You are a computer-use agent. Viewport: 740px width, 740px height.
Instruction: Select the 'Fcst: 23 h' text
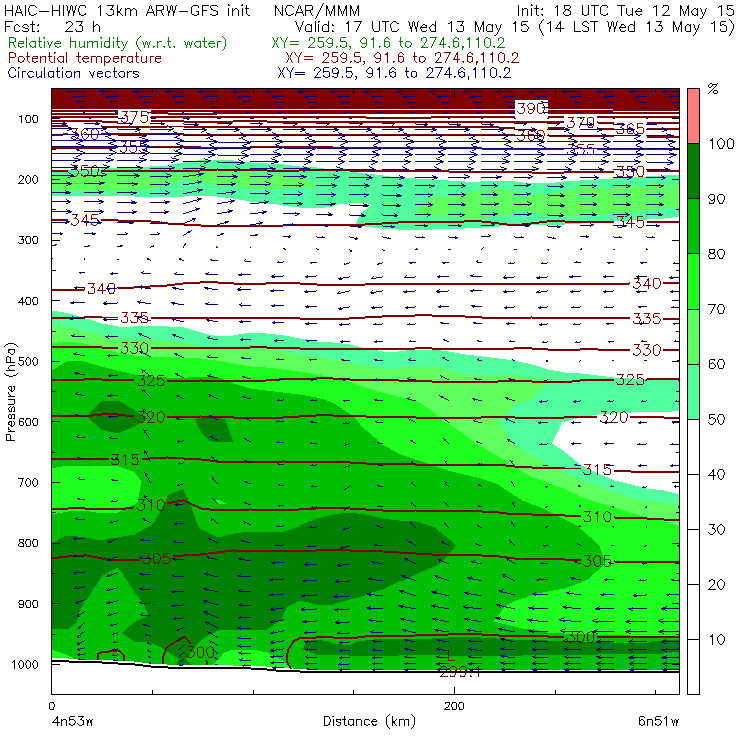point(52,26)
